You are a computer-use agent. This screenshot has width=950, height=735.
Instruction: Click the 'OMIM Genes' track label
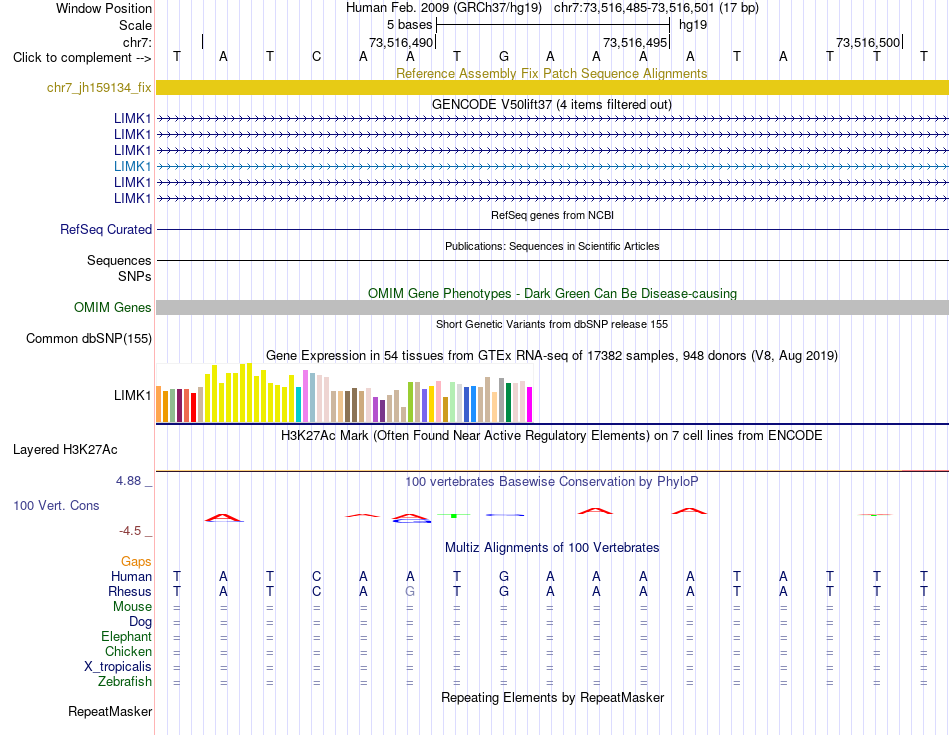coord(112,308)
